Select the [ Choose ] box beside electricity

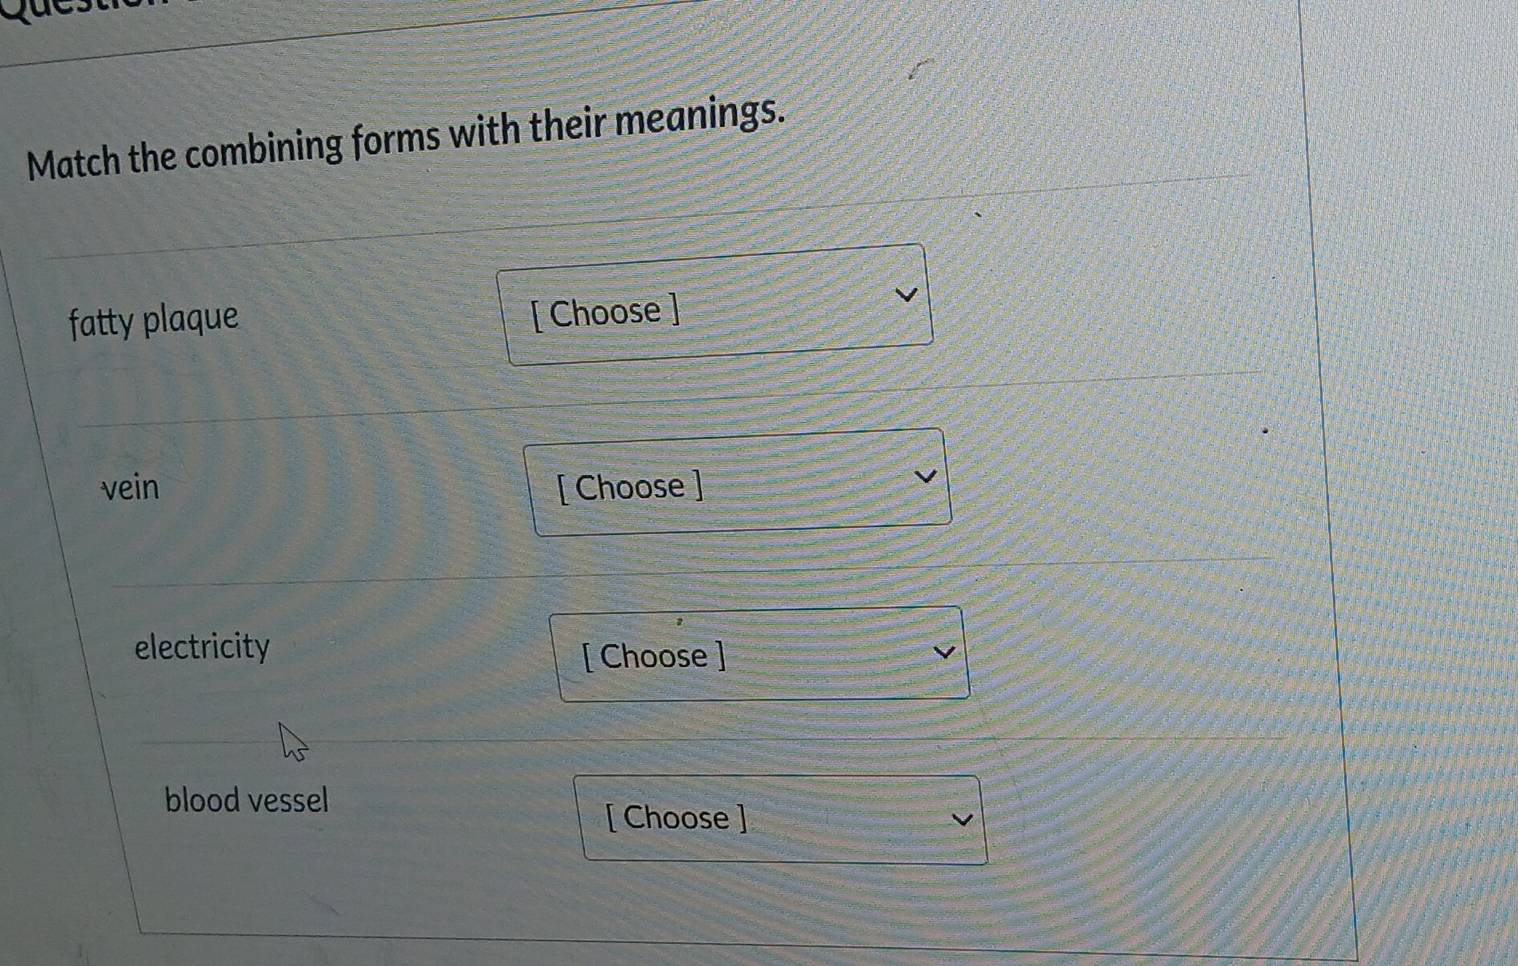tap(760, 653)
